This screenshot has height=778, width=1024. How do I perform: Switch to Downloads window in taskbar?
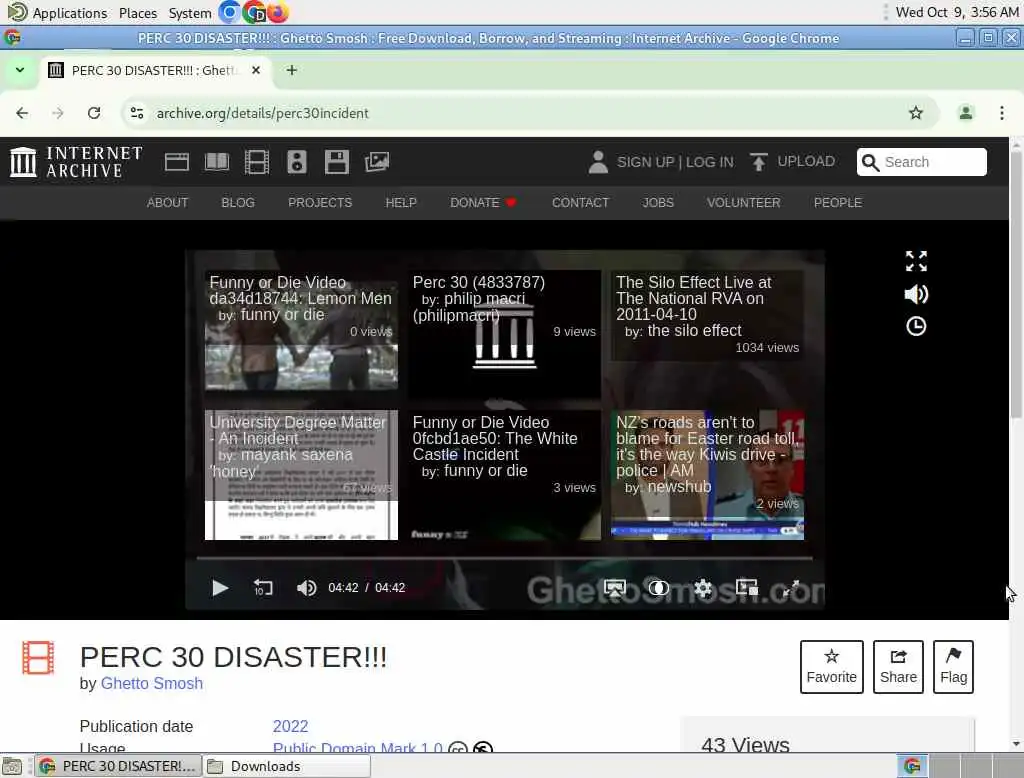[287, 766]
